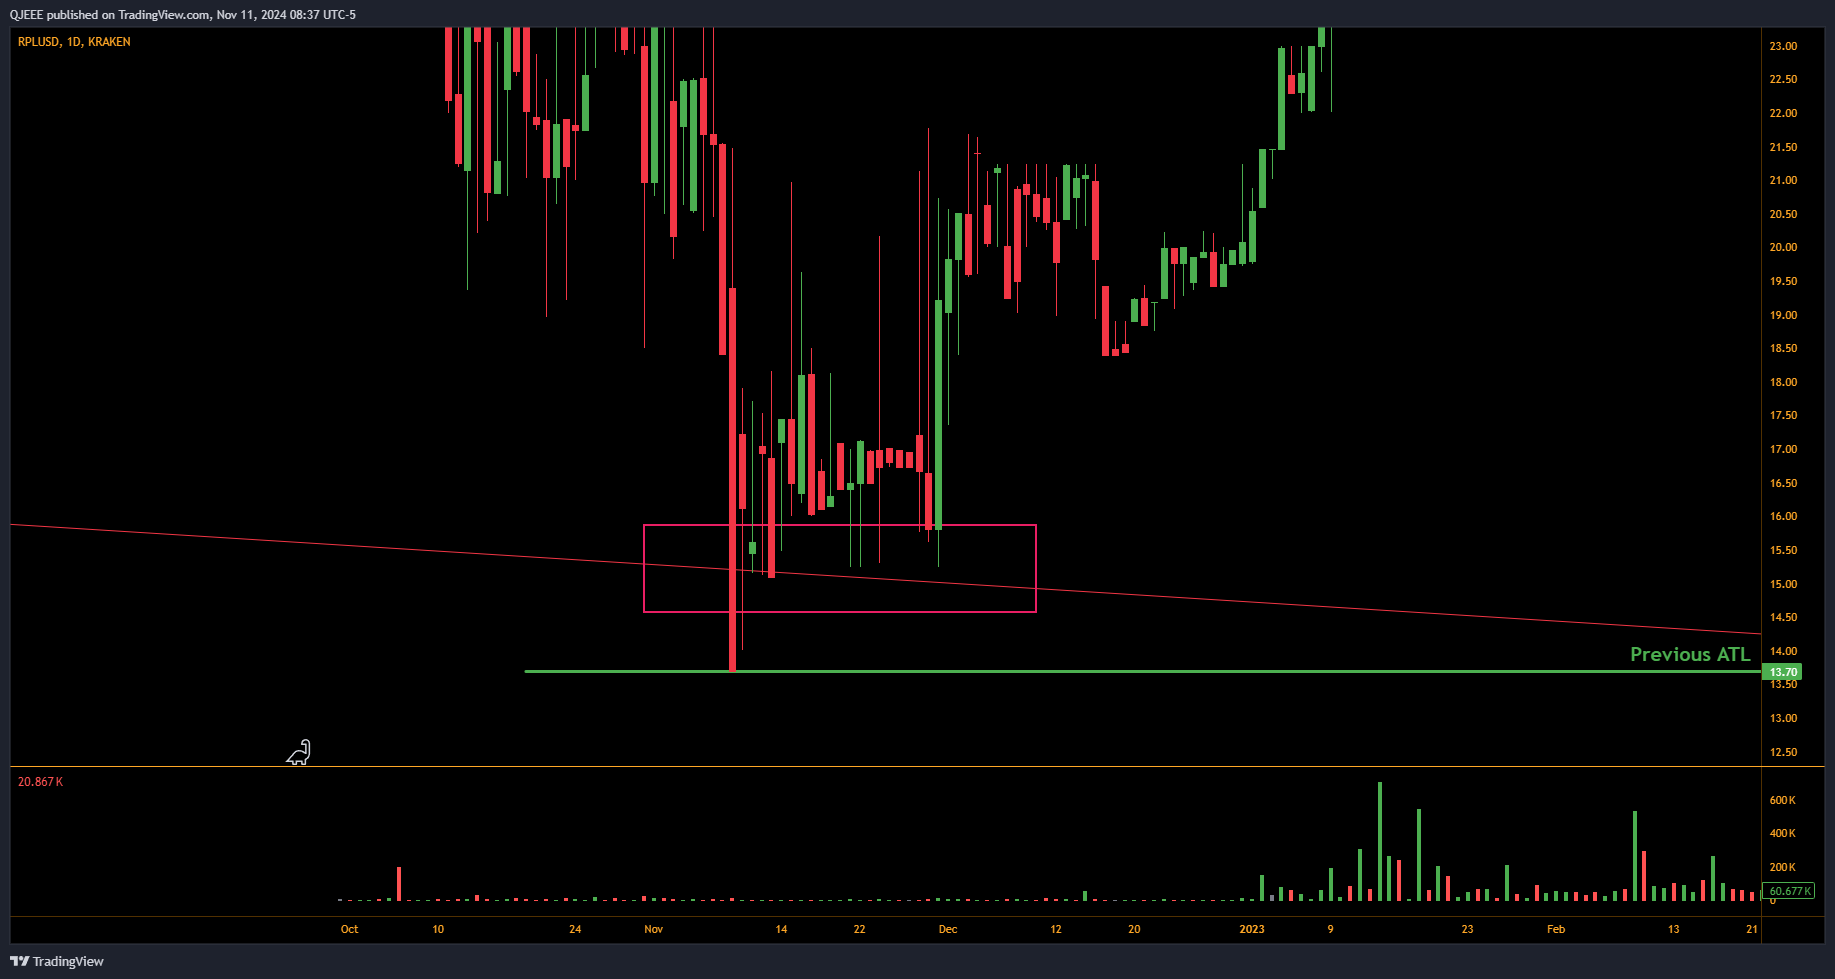The height and width of the screenshot is (979, 1835).
Task: Click the 20.867 K volume value
Action: point(40,782)
